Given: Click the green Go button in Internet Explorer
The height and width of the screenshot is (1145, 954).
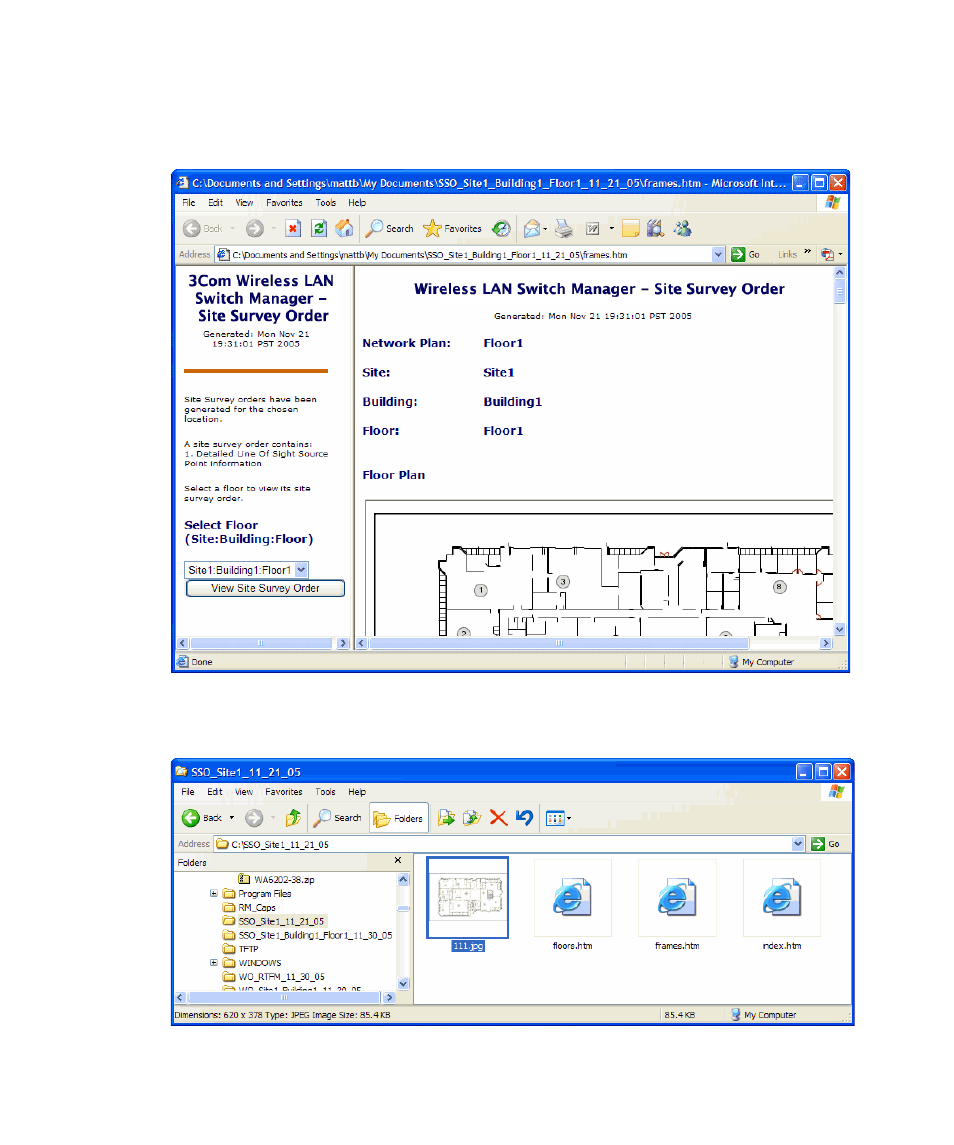Looking at the screenshot, I should coord(746,254).
